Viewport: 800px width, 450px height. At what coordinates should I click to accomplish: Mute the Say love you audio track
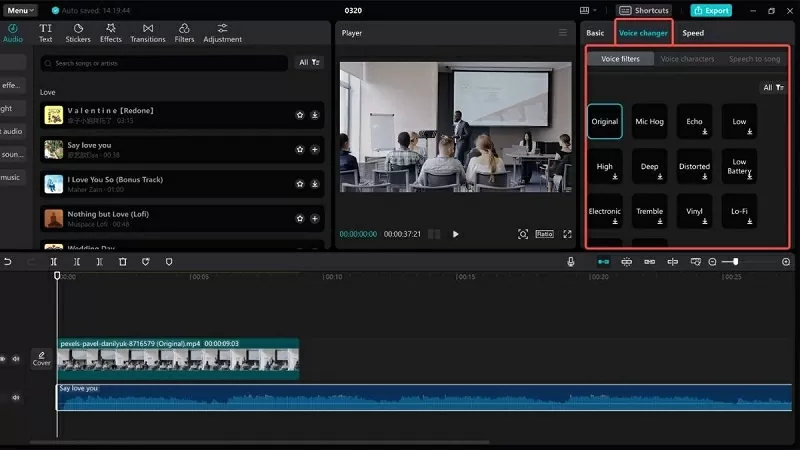click(x=16, y=397)
